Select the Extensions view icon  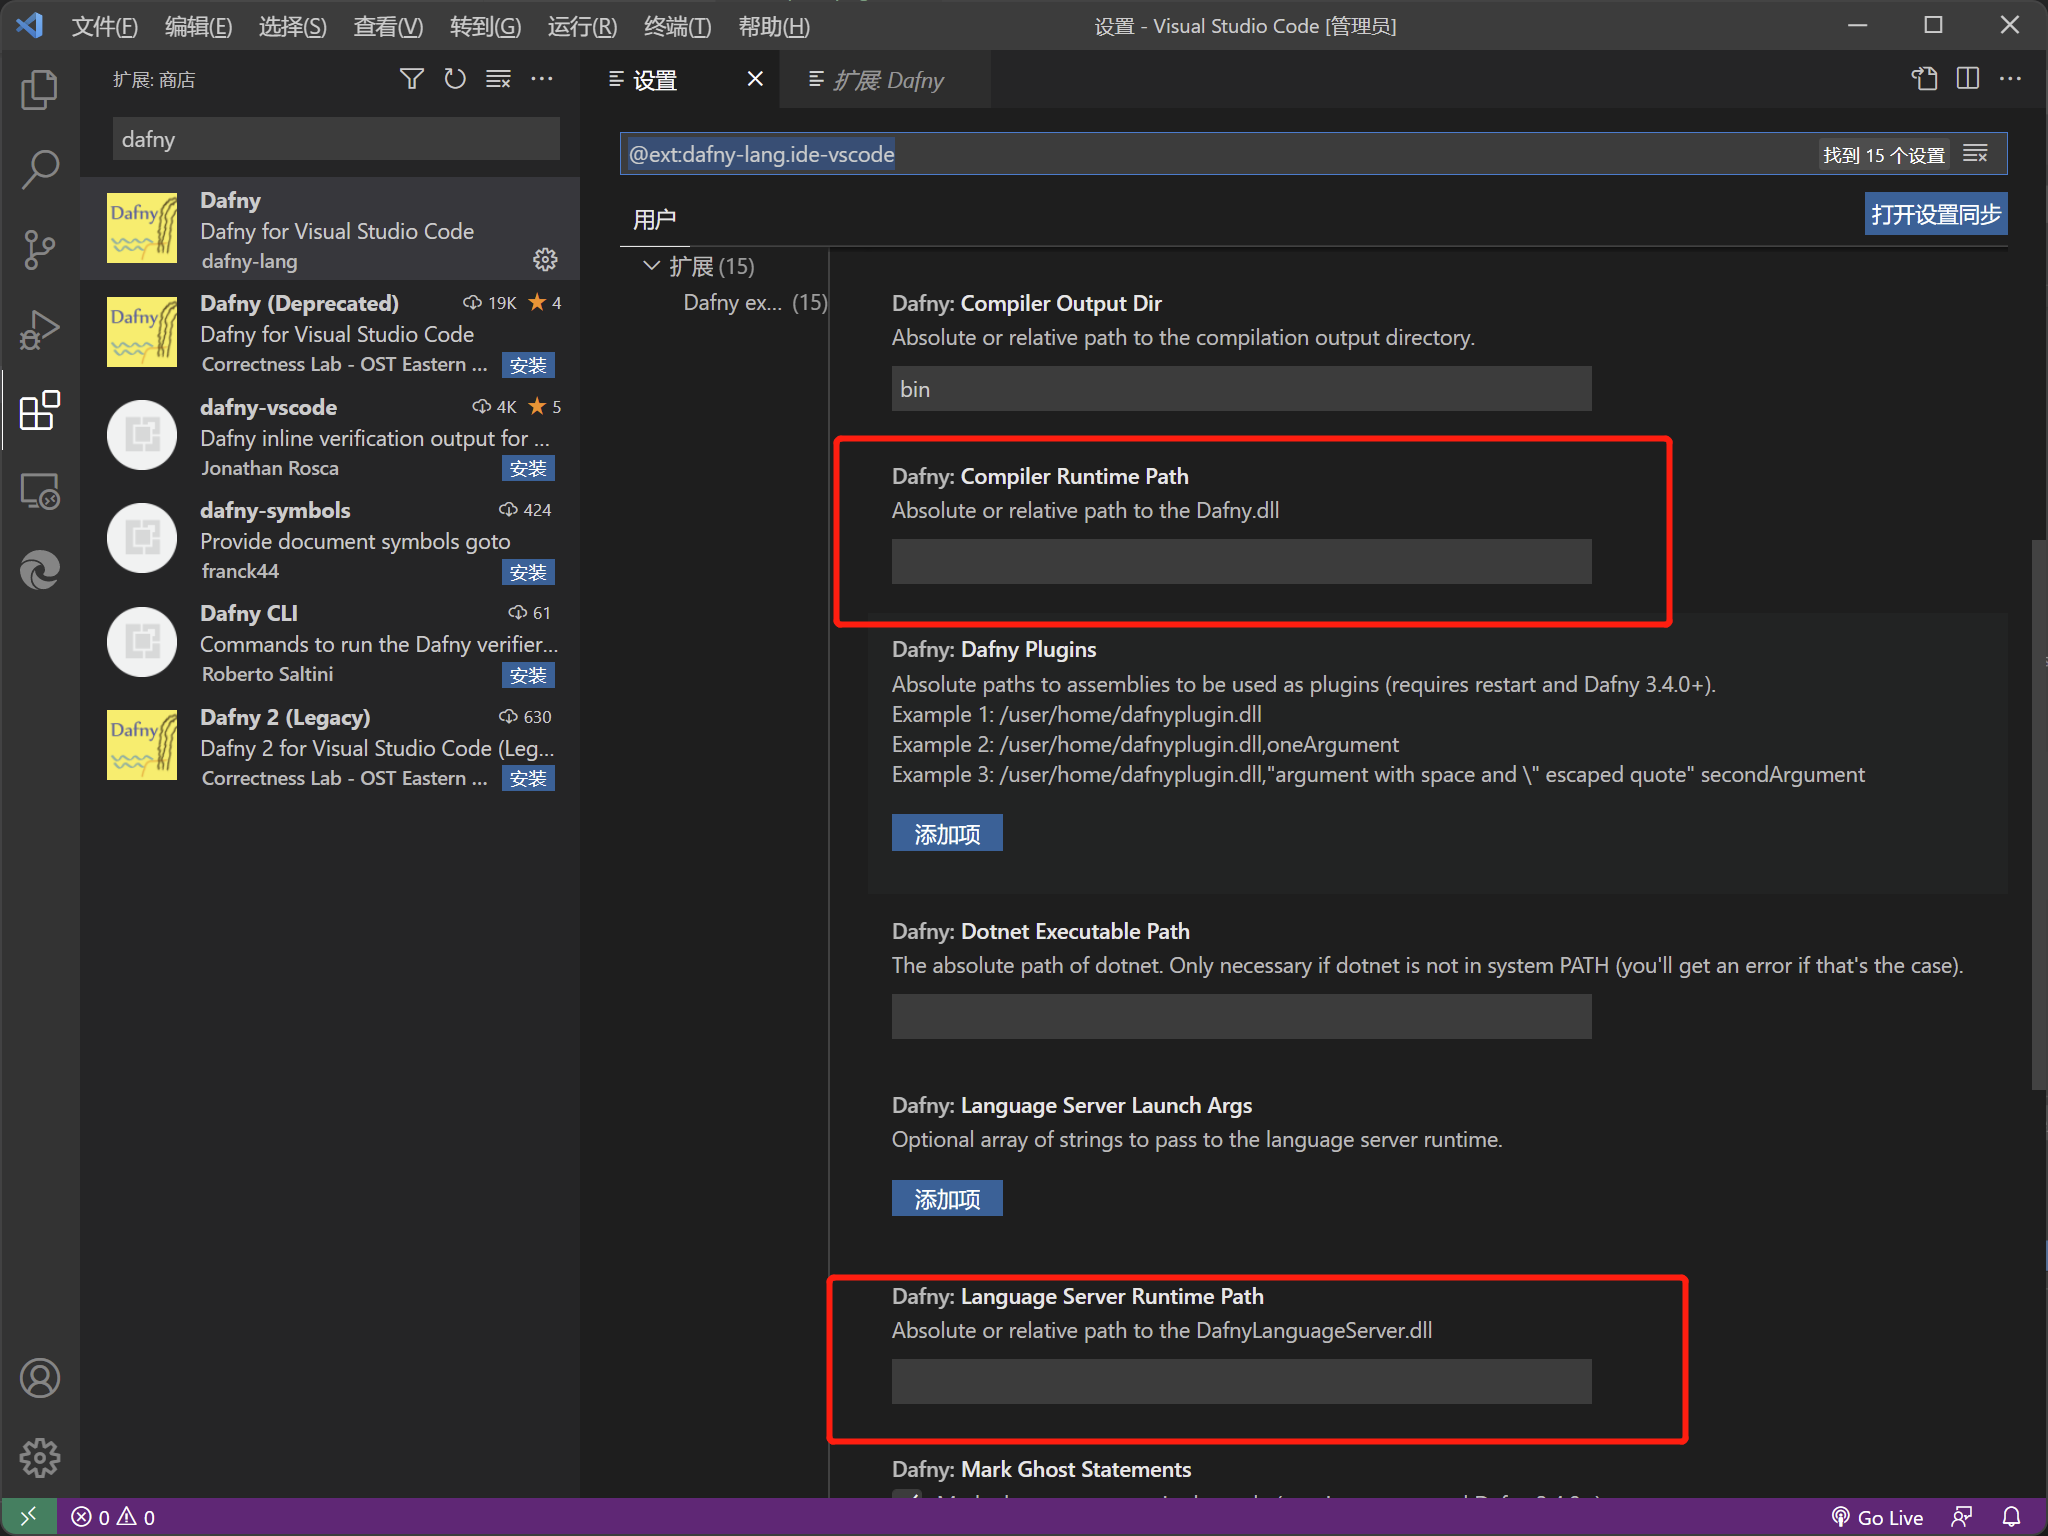tap(40, 410)
